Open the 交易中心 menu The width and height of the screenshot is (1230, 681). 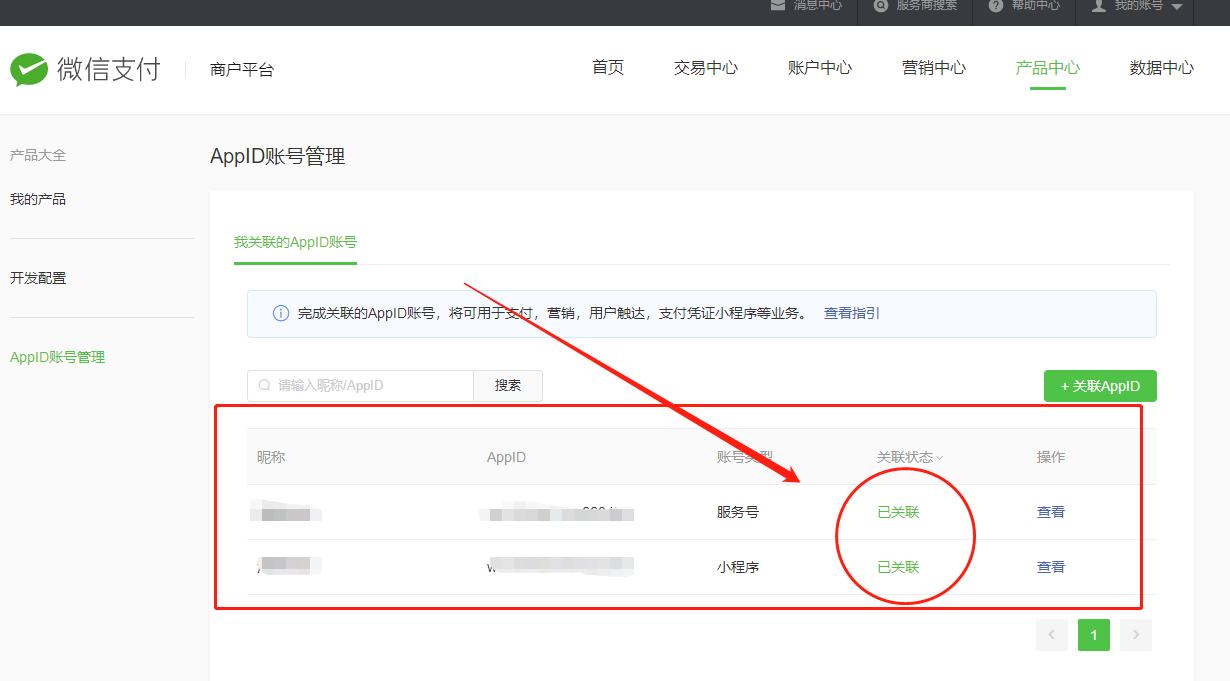pos(705,68)
